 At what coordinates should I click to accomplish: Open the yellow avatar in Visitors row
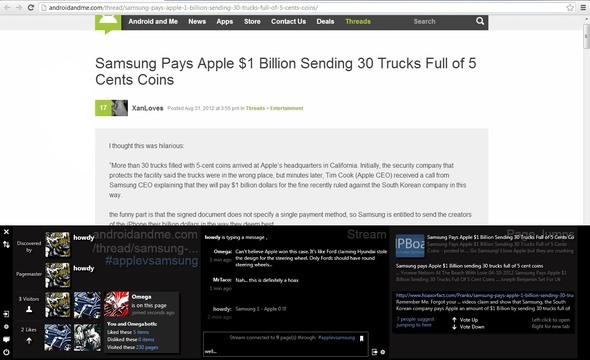(58, 305)
